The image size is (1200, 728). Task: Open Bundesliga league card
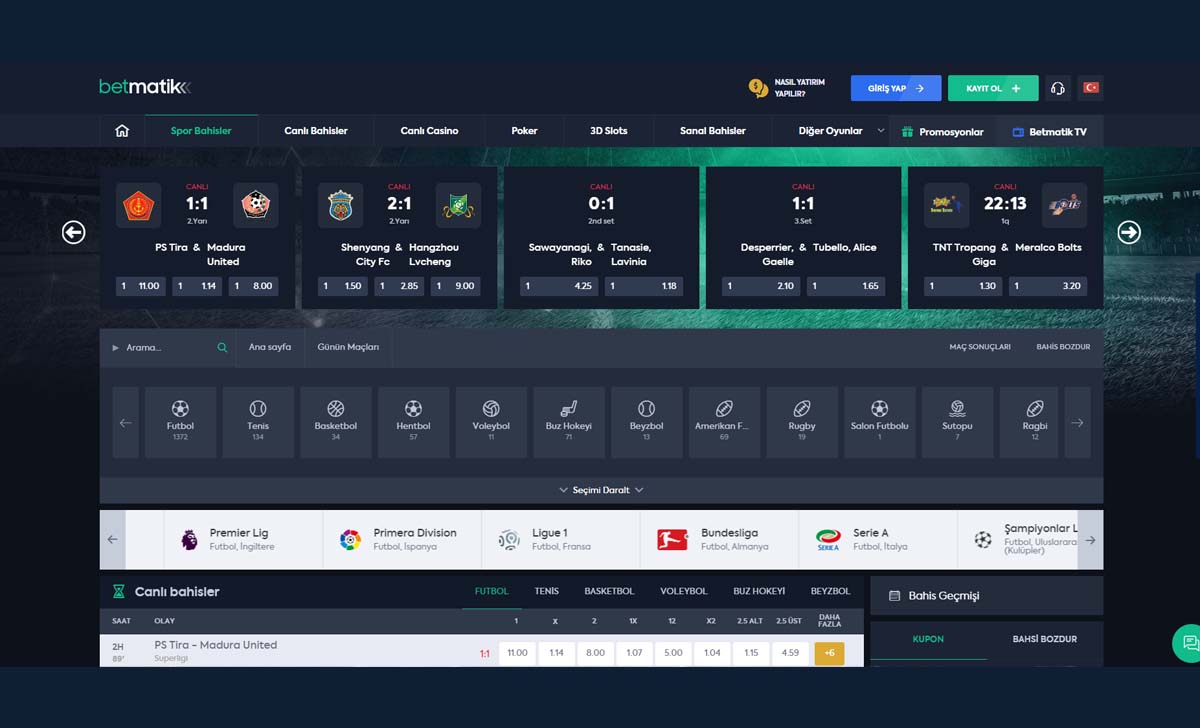click(x=720, y=540)
